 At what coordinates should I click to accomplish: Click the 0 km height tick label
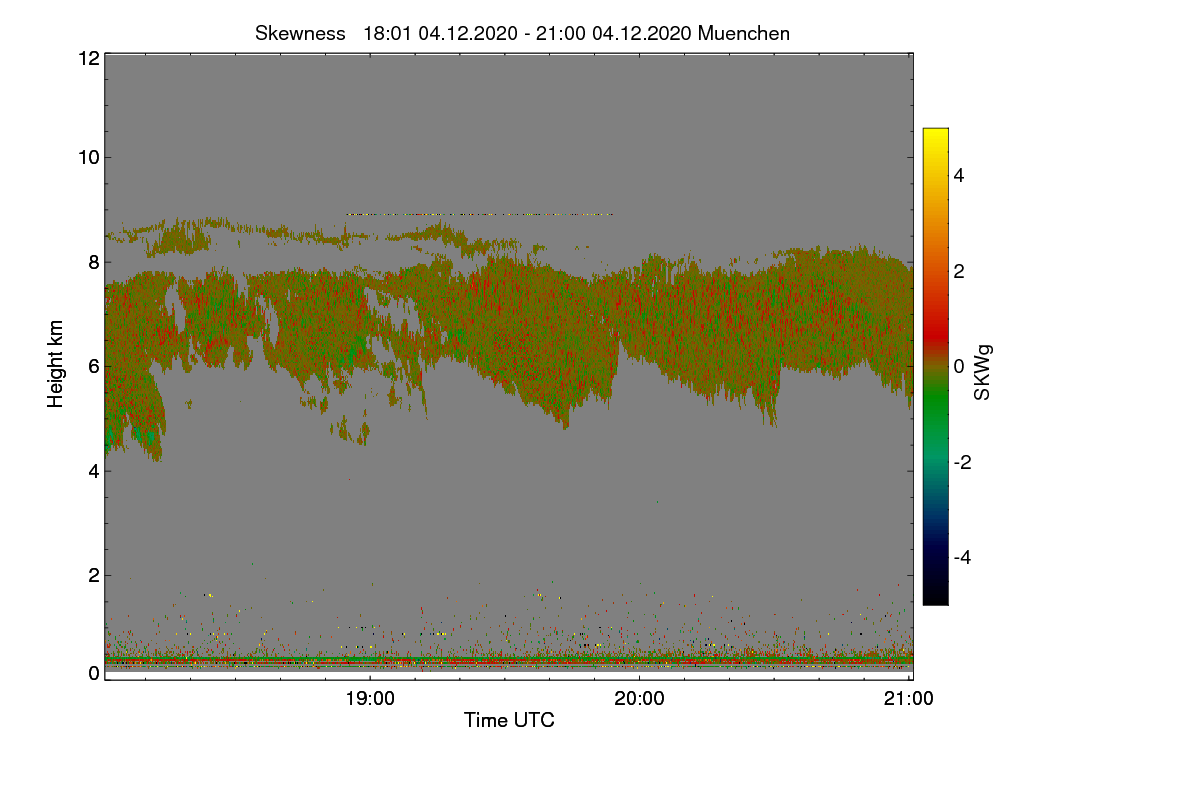93,673
